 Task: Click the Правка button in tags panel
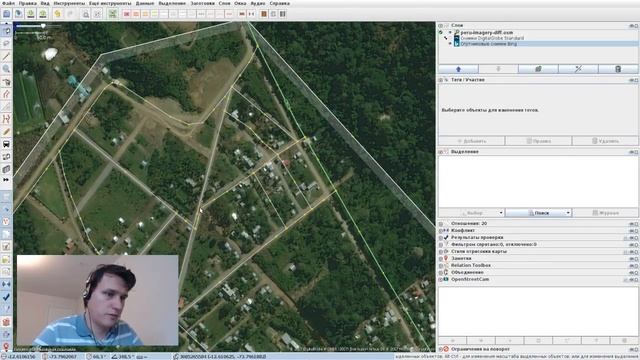click(x=538, y=141)
